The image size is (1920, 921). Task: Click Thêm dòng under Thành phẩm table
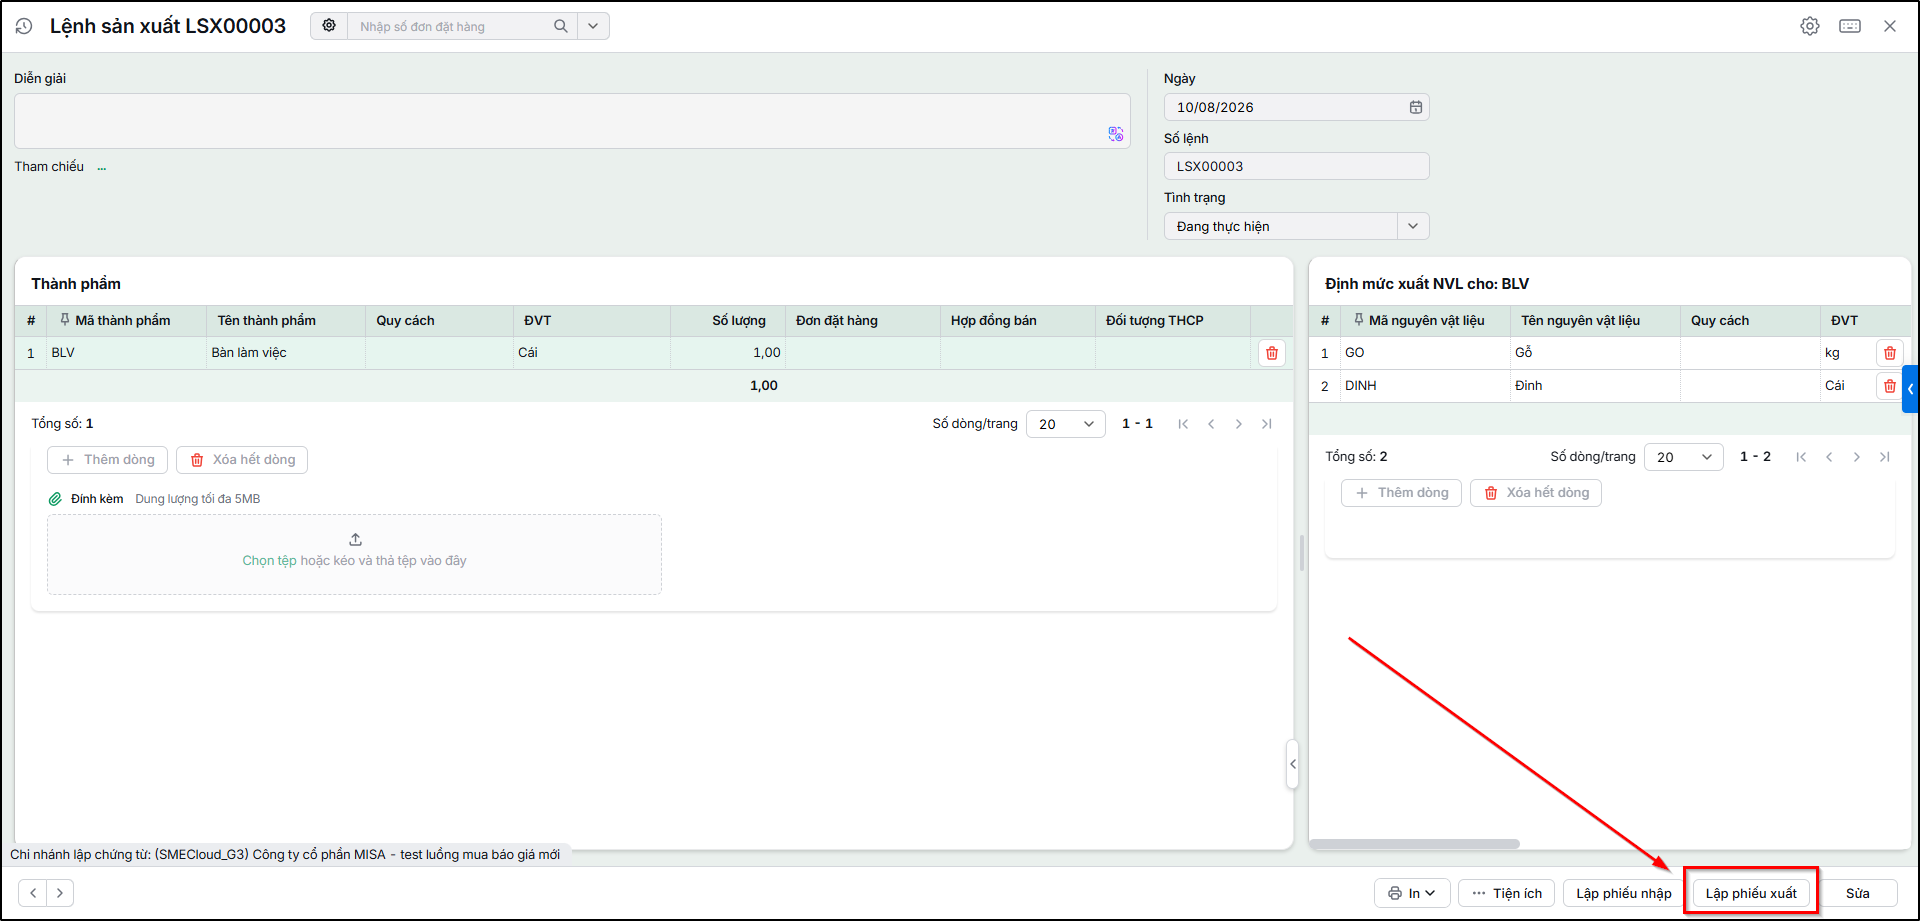(108, 460)
